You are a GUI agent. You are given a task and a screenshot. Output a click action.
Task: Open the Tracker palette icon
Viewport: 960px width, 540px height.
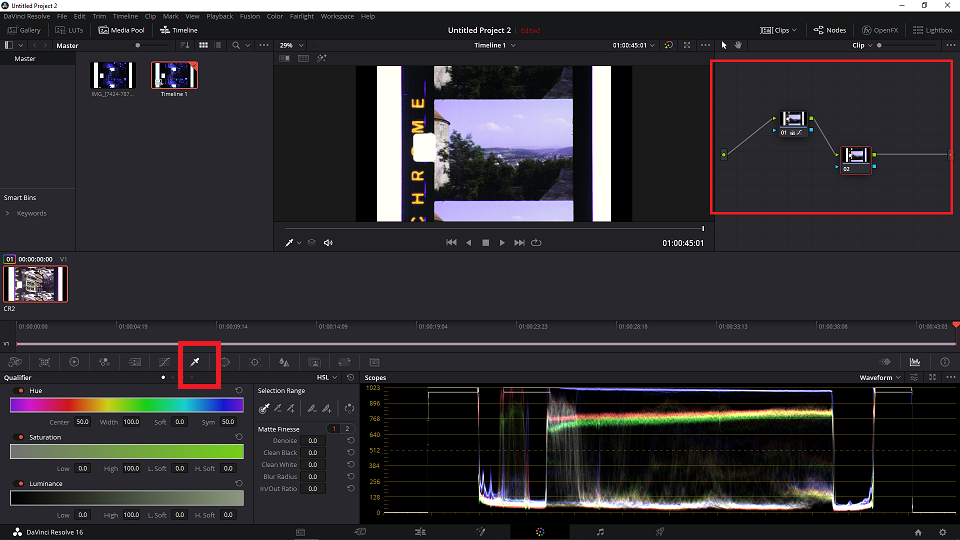coord(255,362)
